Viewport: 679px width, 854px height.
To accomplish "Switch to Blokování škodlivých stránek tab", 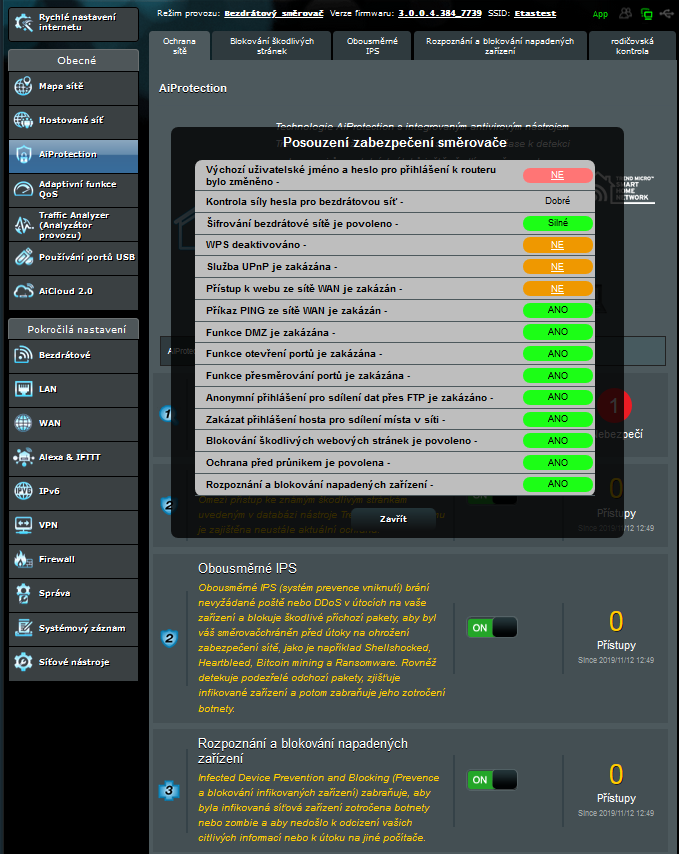I will point(272,45).
